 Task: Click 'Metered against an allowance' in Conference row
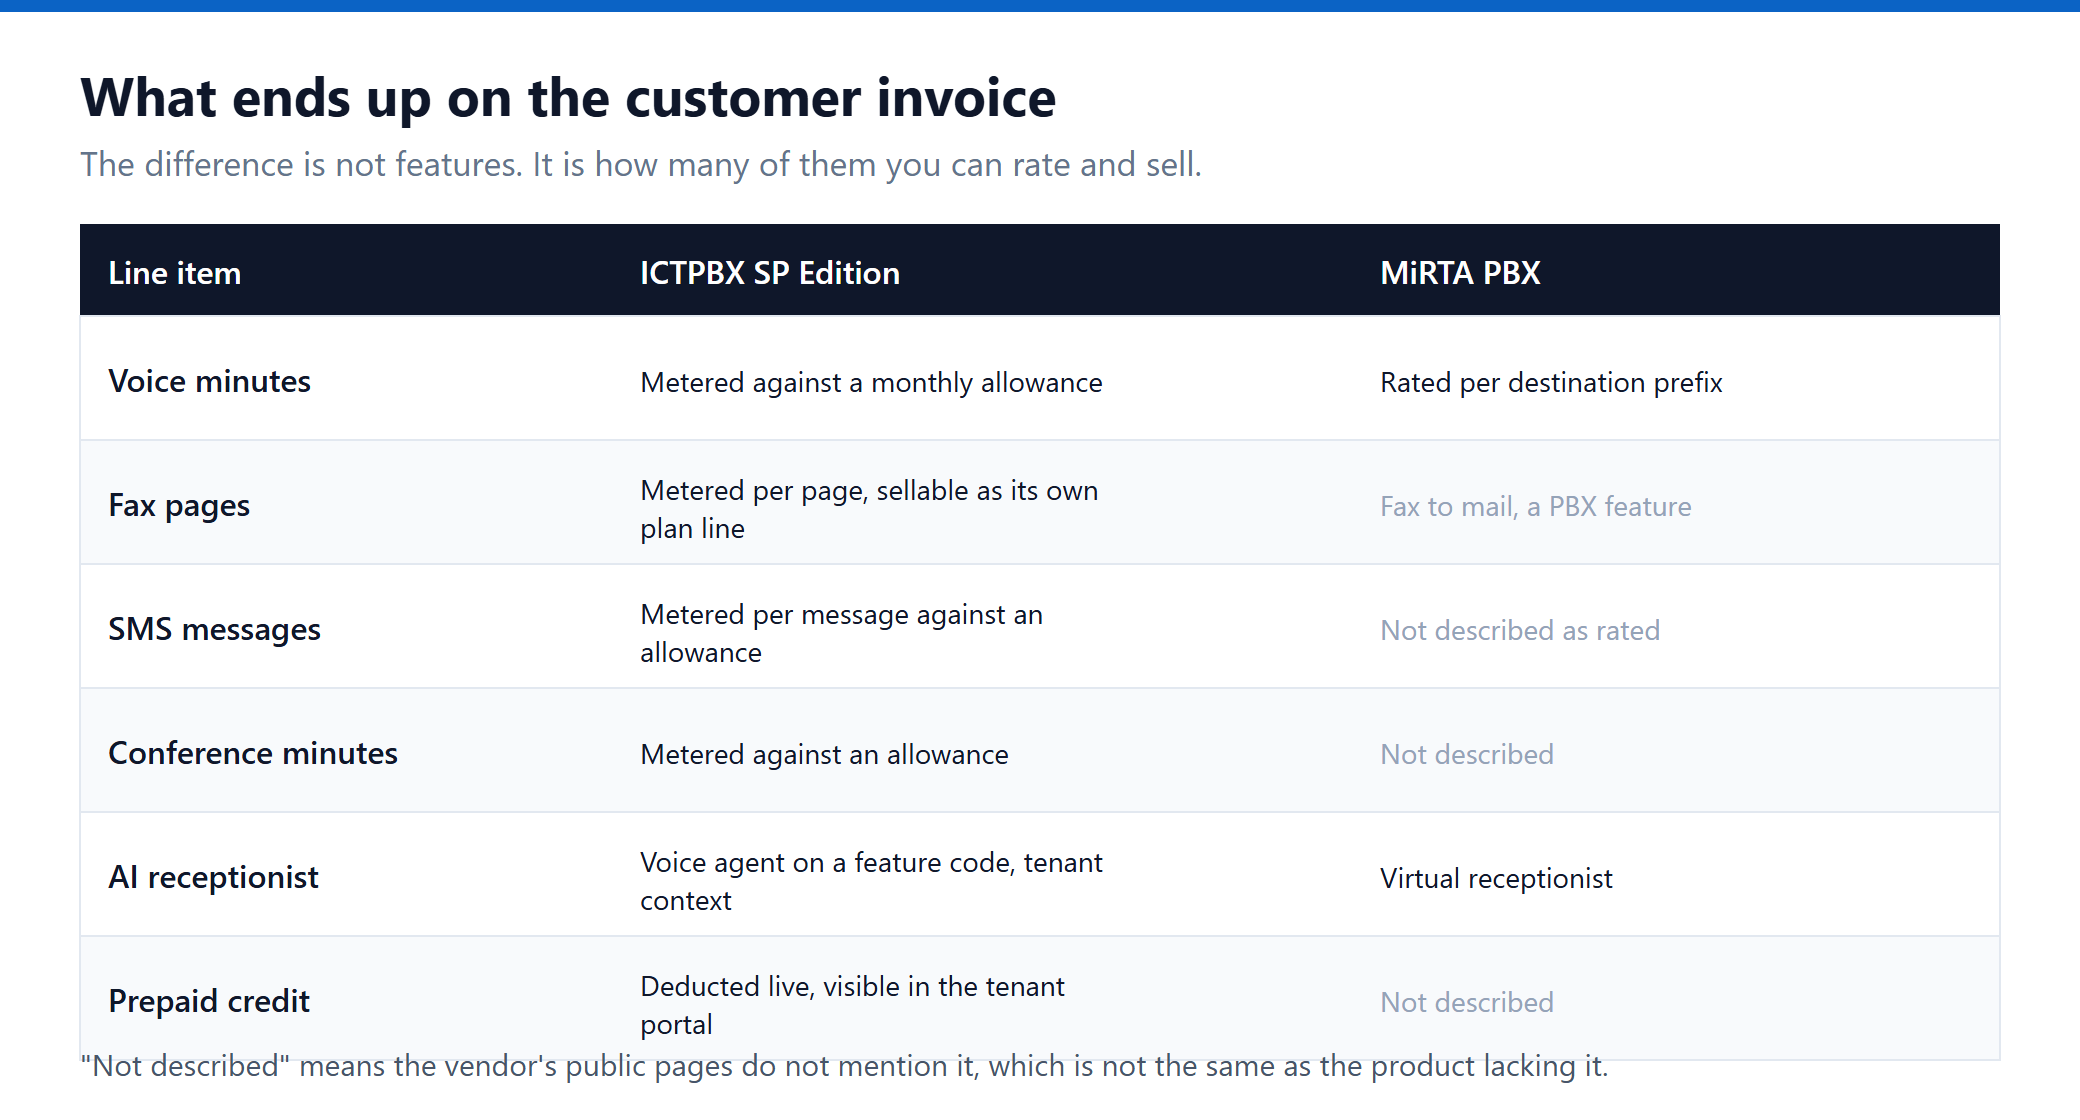pyautogui.click(x=824, y=754)
